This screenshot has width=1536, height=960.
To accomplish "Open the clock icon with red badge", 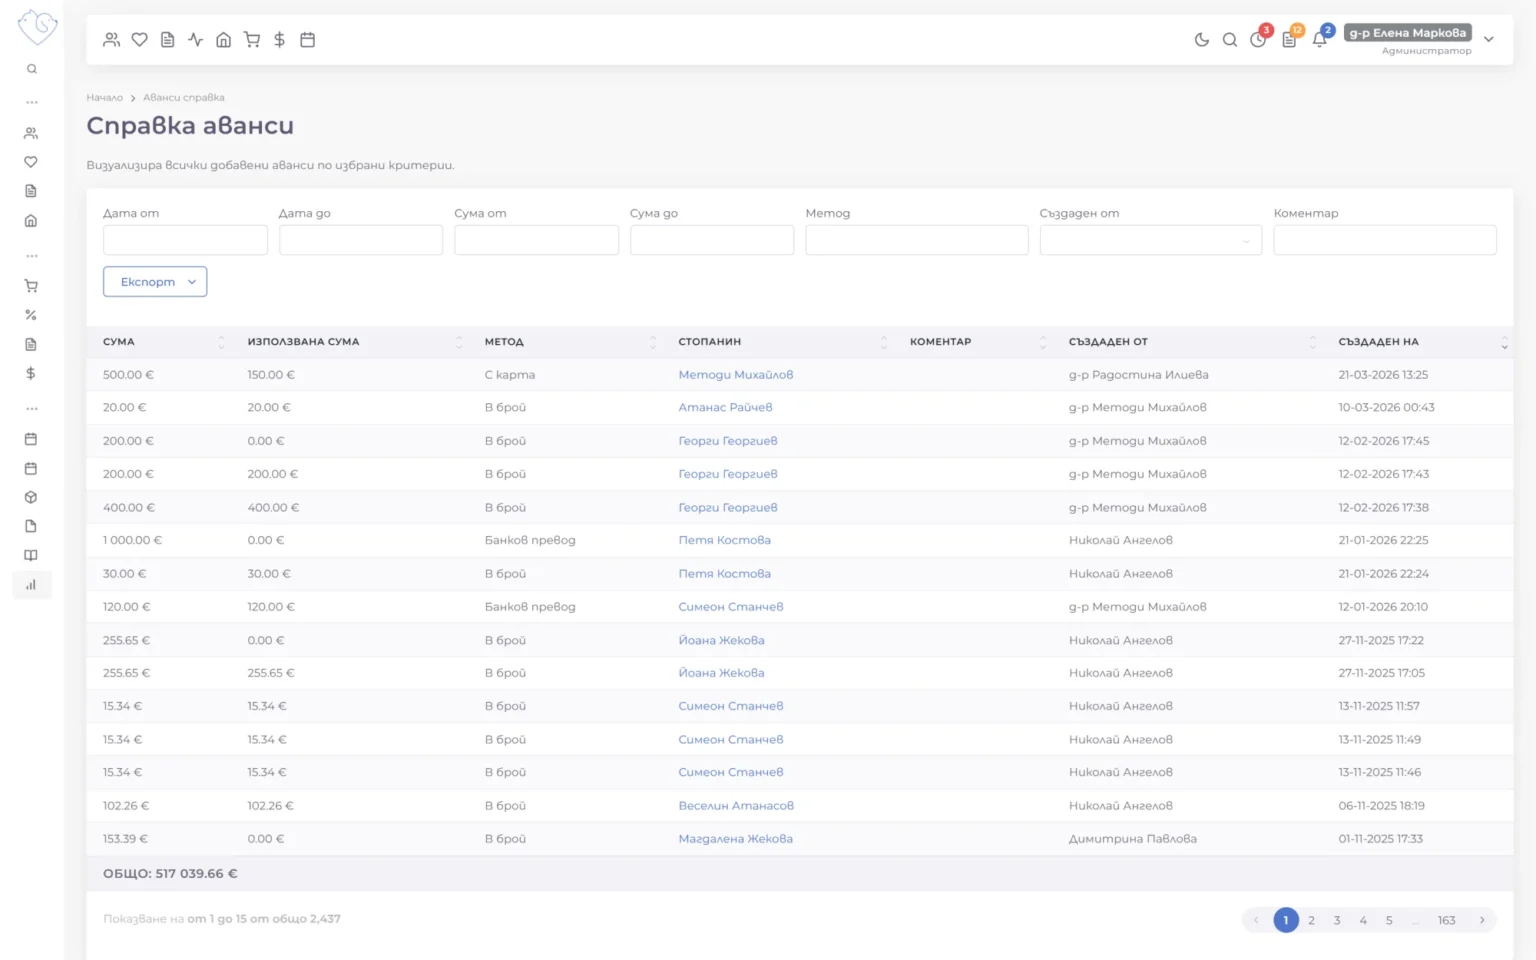I will pos(1259,39).
